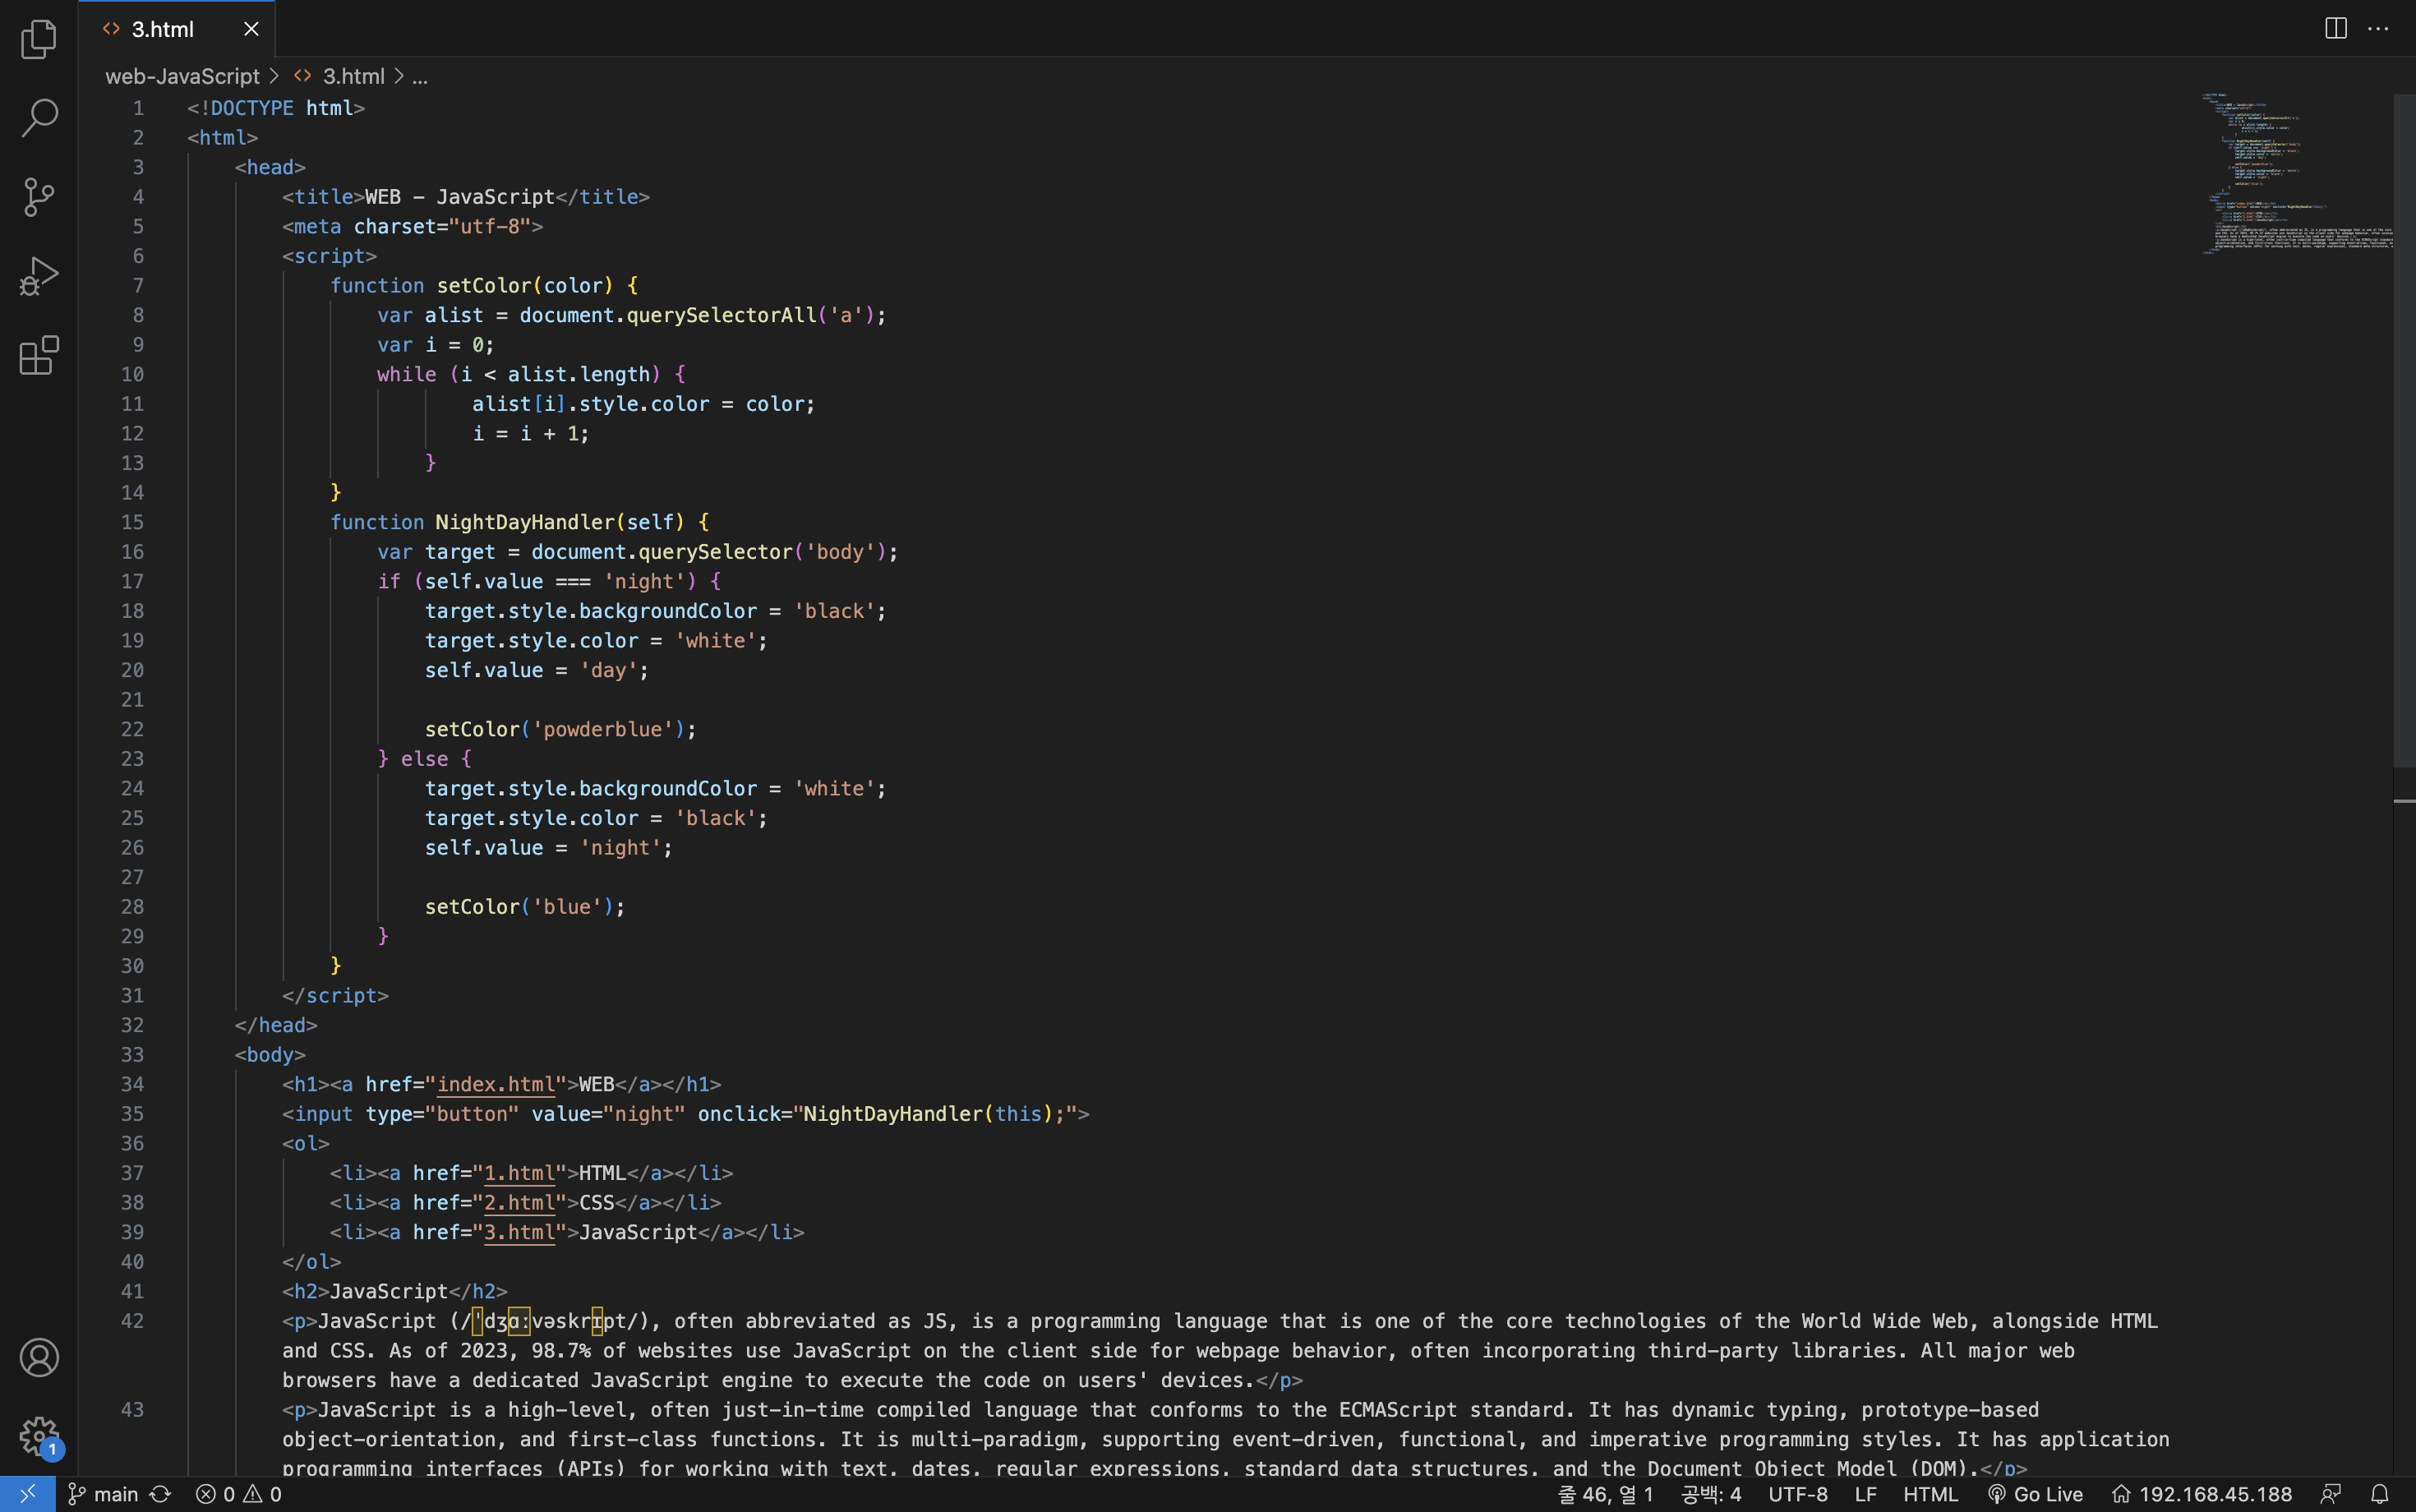Screen dimensions: 2416x1512
Task: Open the Source Control view
Action: 39,197
